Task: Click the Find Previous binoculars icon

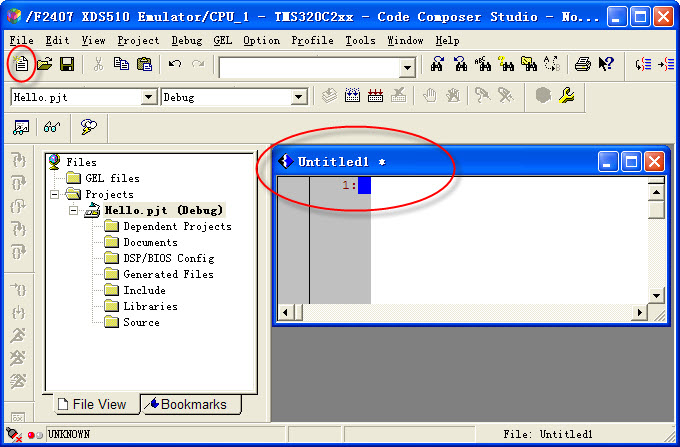Action: [460, 64]
